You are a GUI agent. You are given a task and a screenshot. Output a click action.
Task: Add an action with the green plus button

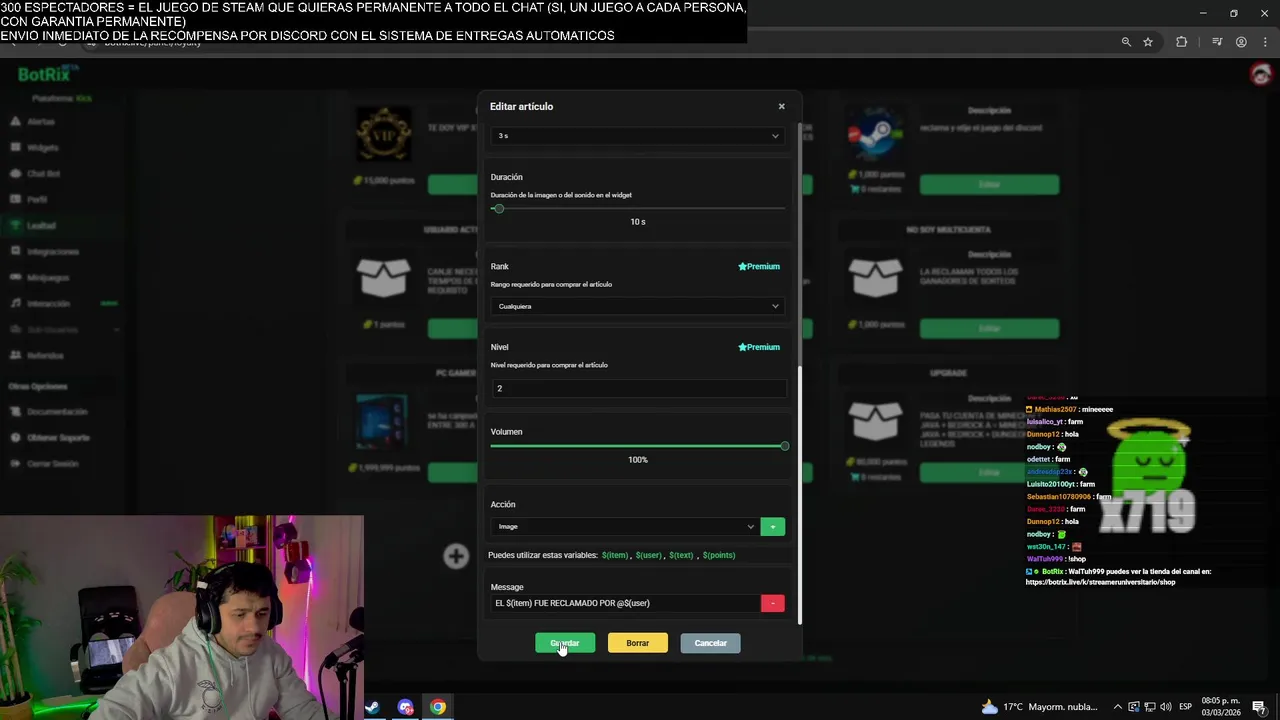click(772, 526)
